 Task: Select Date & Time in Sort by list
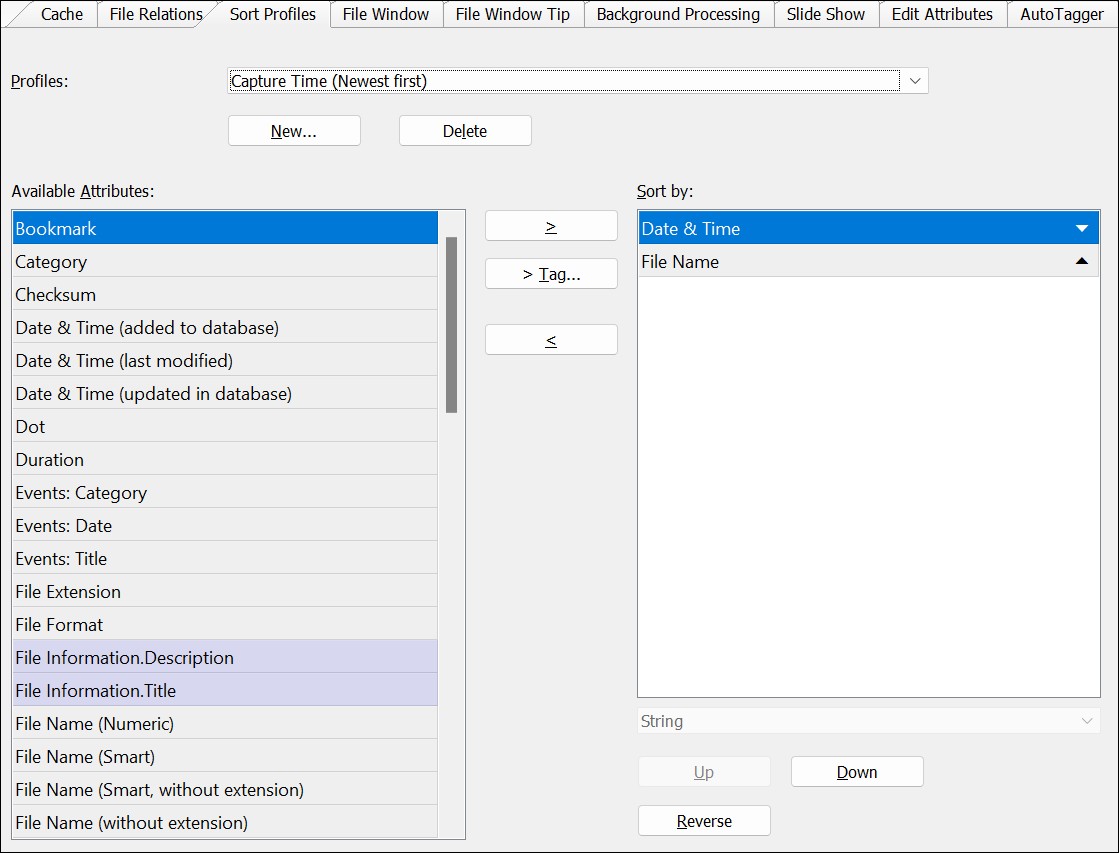(x=869, y=228)
